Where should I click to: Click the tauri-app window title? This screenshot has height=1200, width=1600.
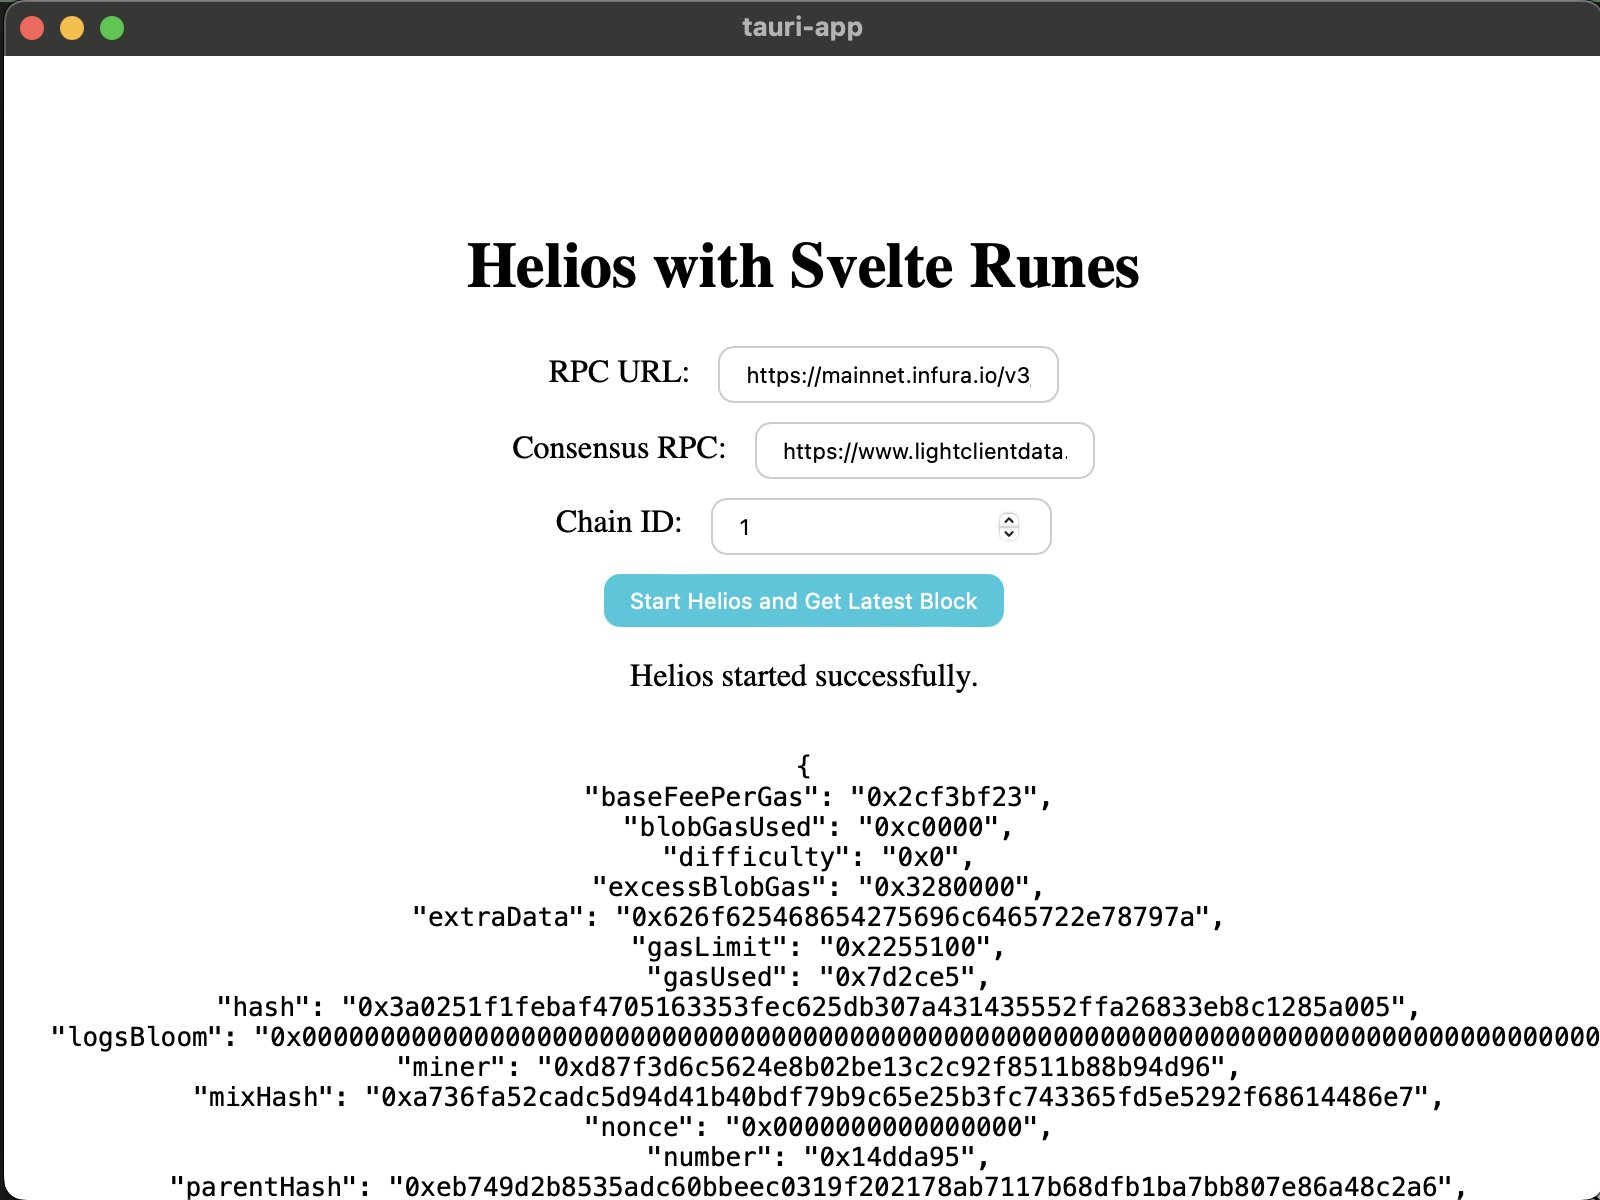(x=802, y=27)
